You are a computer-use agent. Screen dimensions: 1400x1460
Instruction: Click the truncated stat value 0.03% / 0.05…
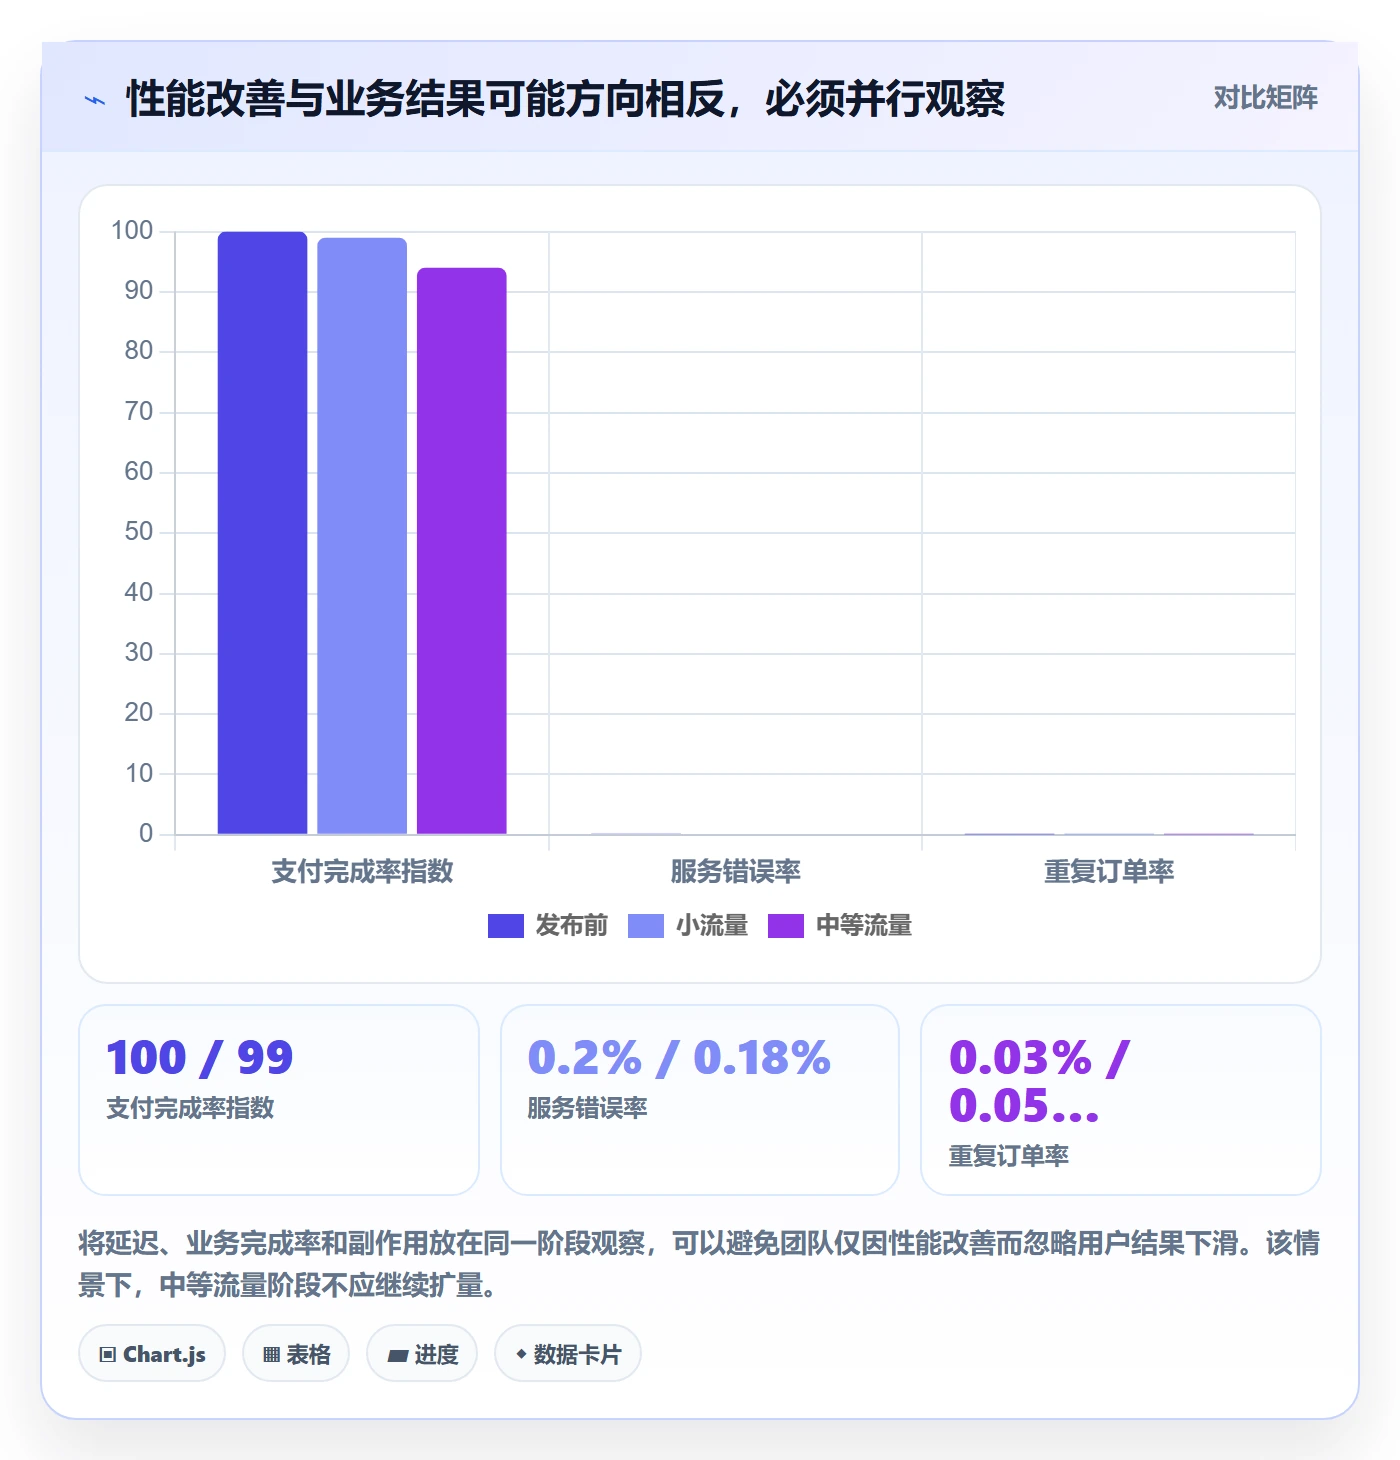pos(1039,1082)
